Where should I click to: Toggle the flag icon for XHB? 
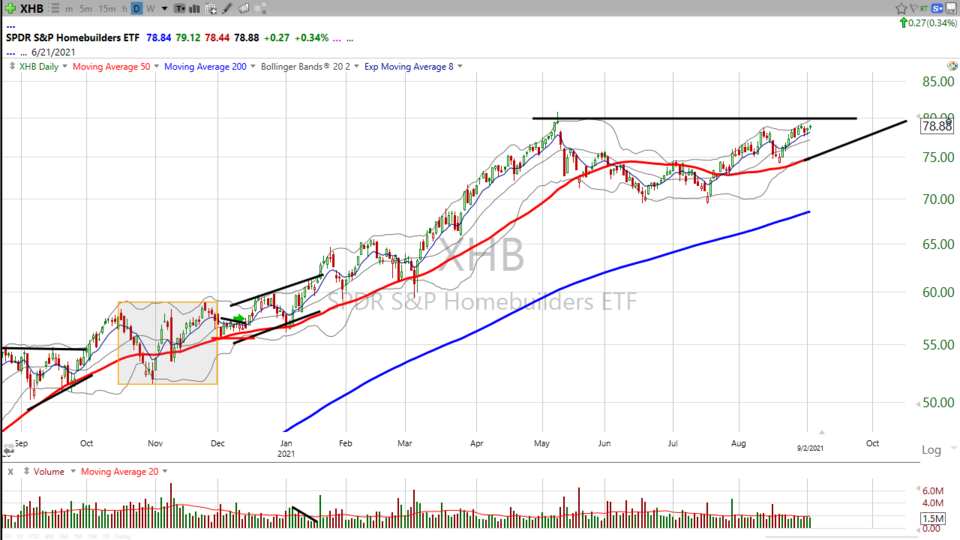point(913,9)
